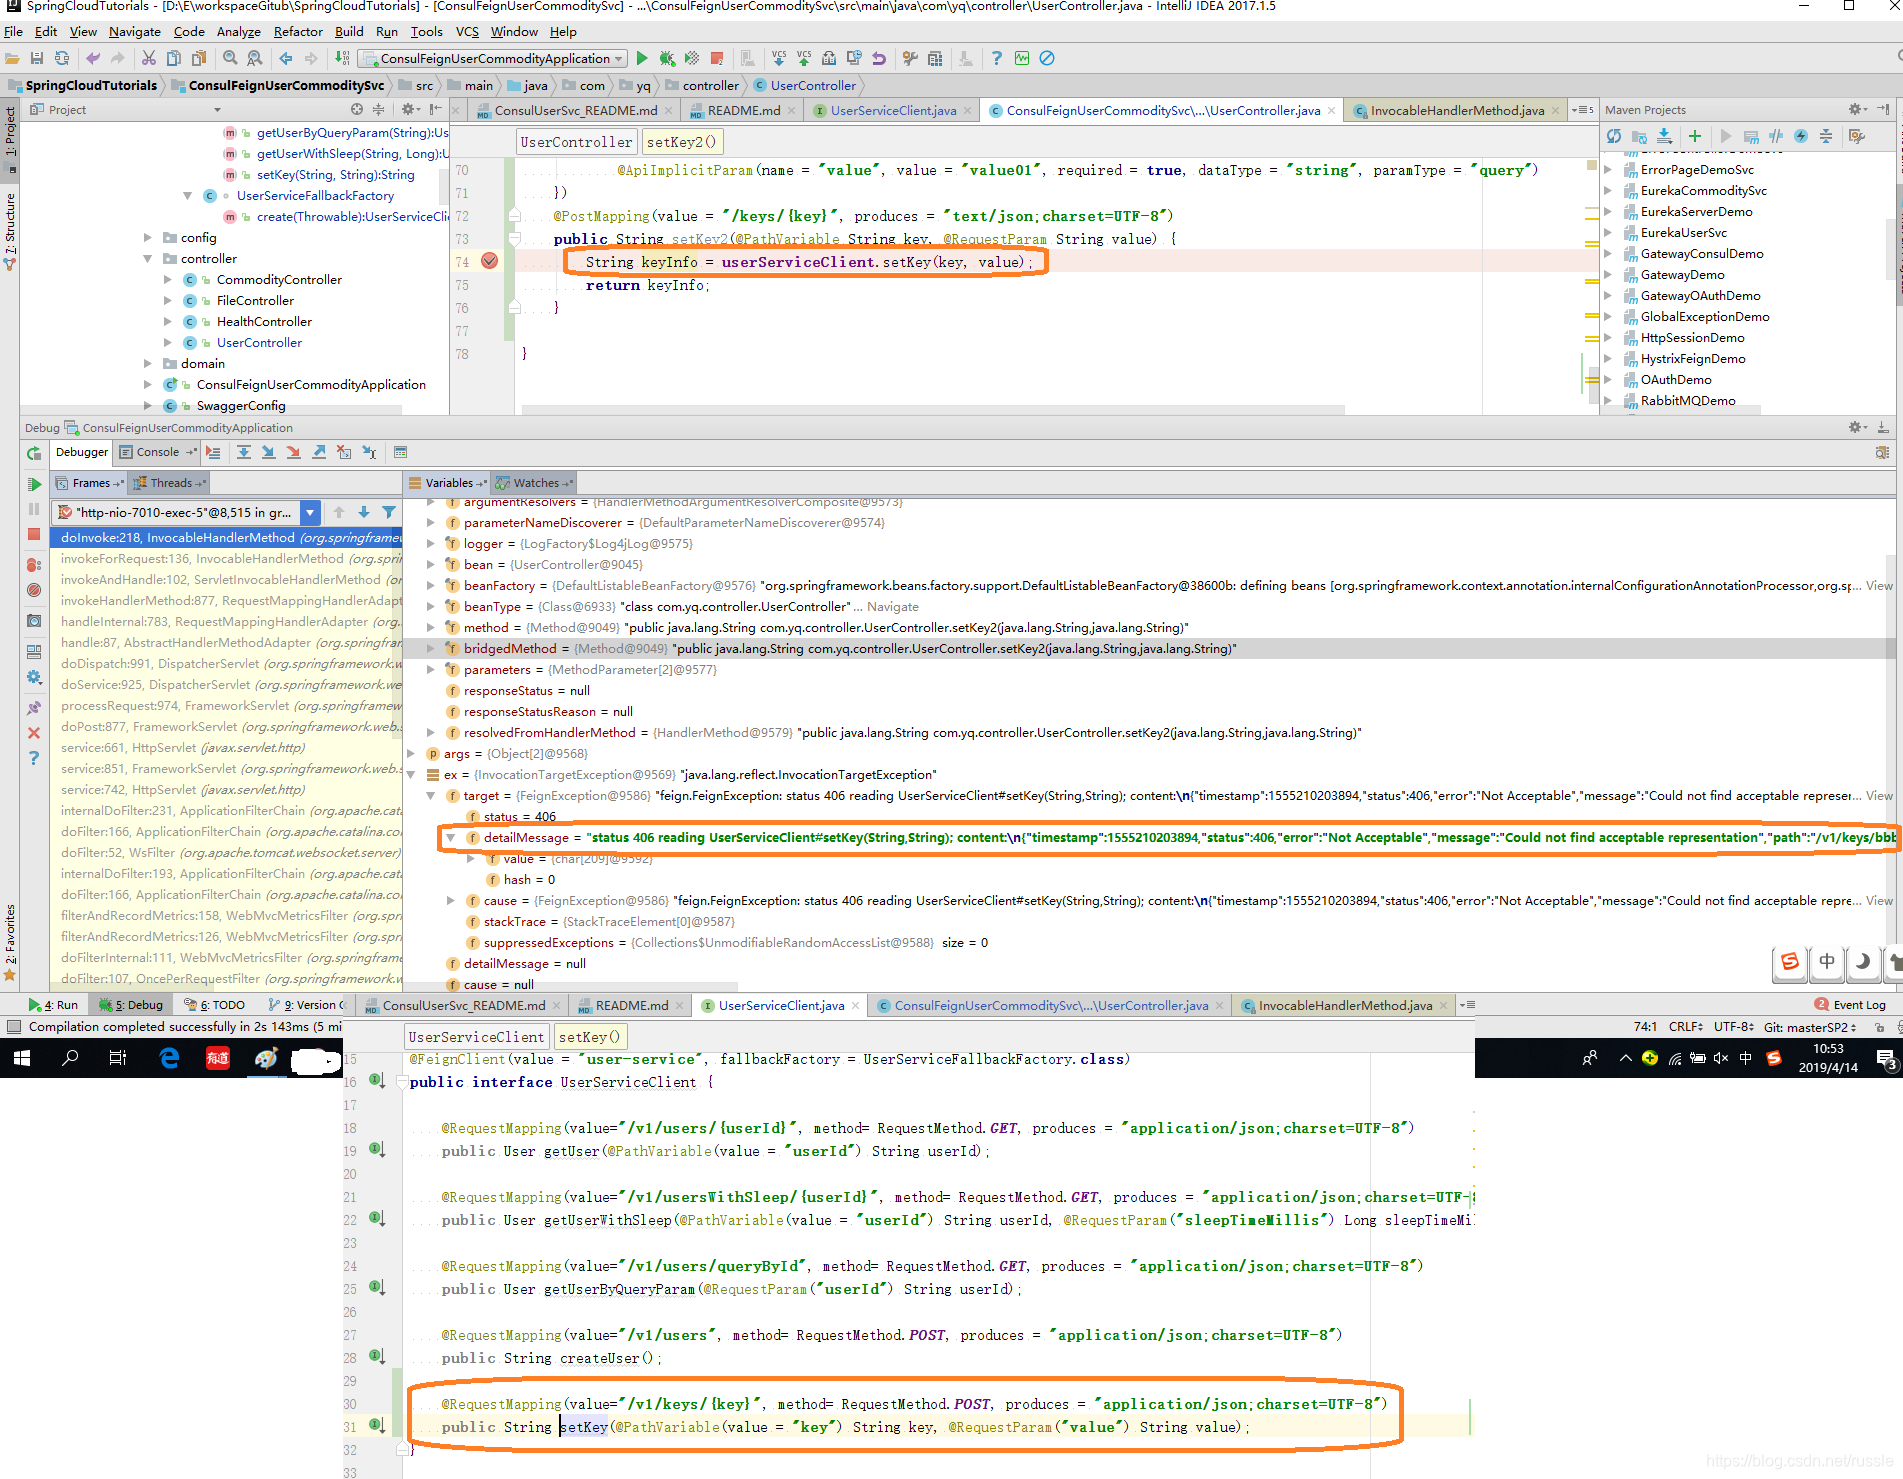The height and width of the screenshot is (1479, 1903).
Task: Open the Refactor menu
Action: [x=298, y=32]
